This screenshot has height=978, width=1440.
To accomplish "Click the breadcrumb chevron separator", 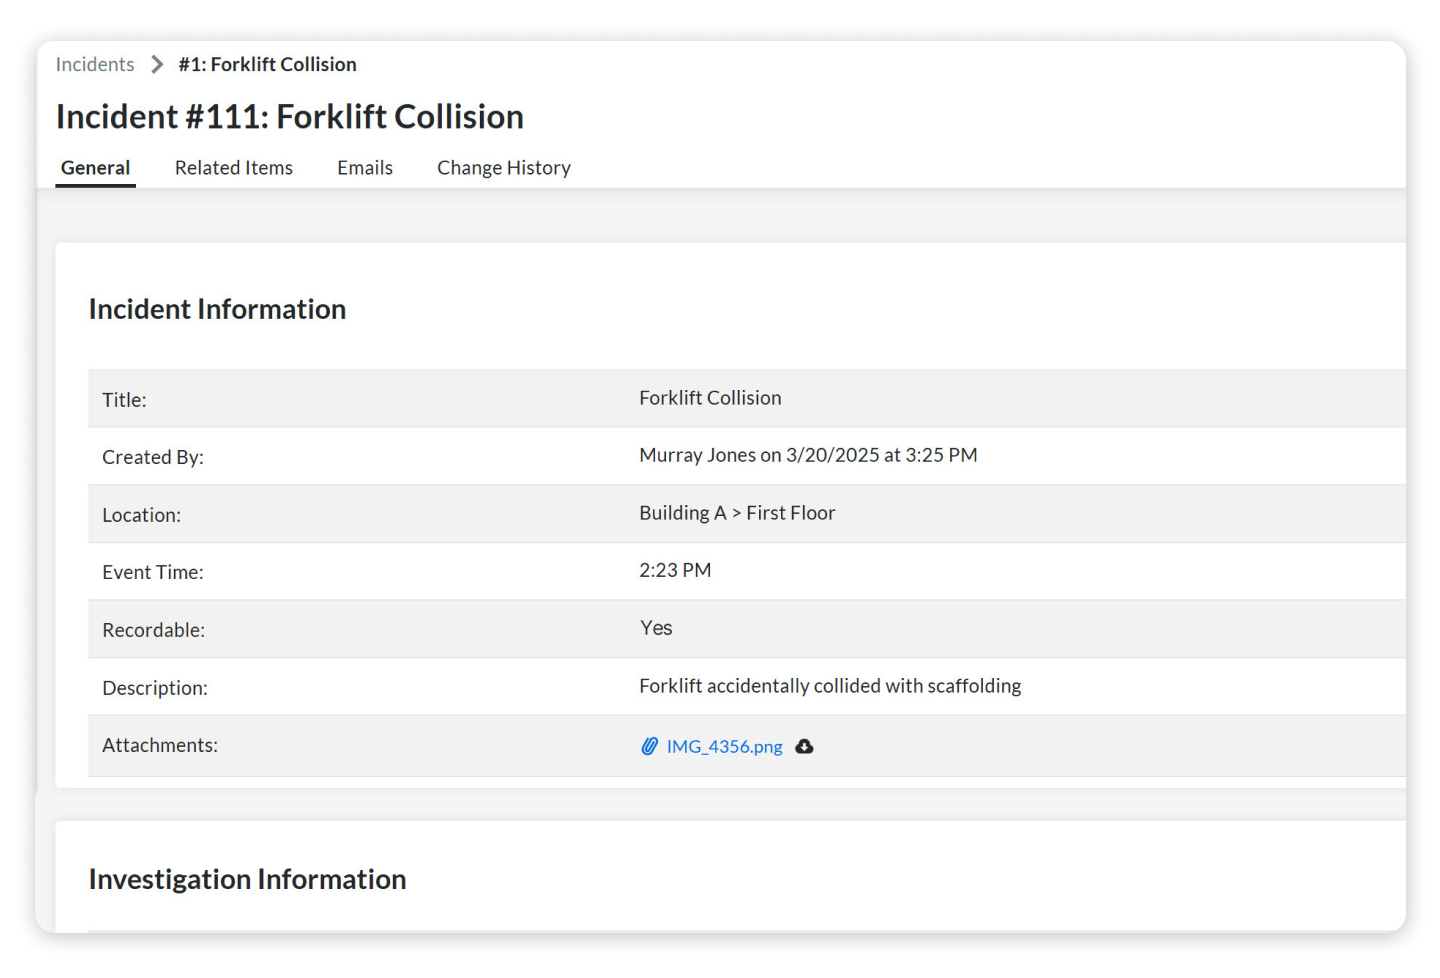I will 157,63.
